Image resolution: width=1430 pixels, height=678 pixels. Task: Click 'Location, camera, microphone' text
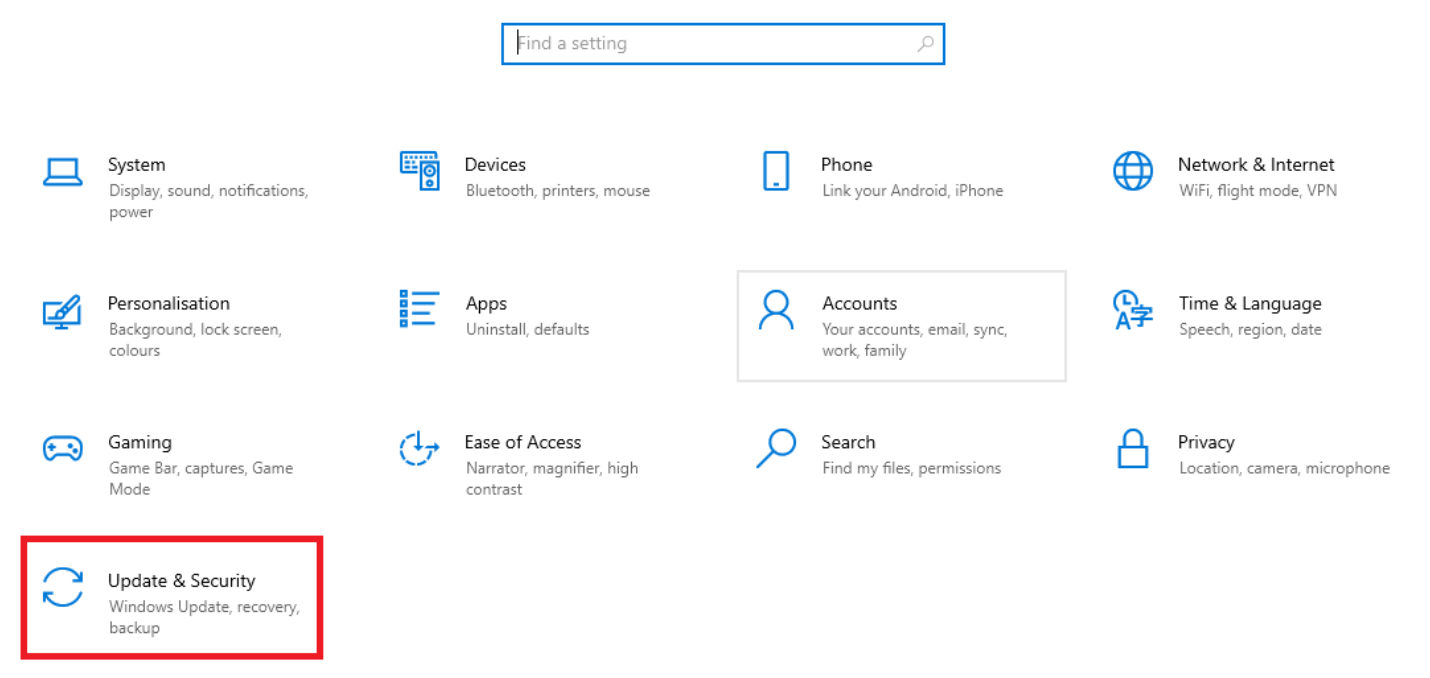tap(1284, 468)
